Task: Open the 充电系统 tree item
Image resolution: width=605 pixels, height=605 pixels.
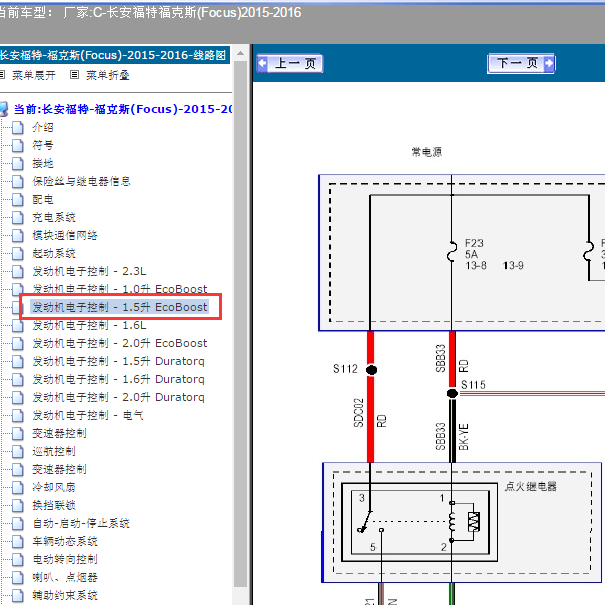Action: (x=54, y=217)
